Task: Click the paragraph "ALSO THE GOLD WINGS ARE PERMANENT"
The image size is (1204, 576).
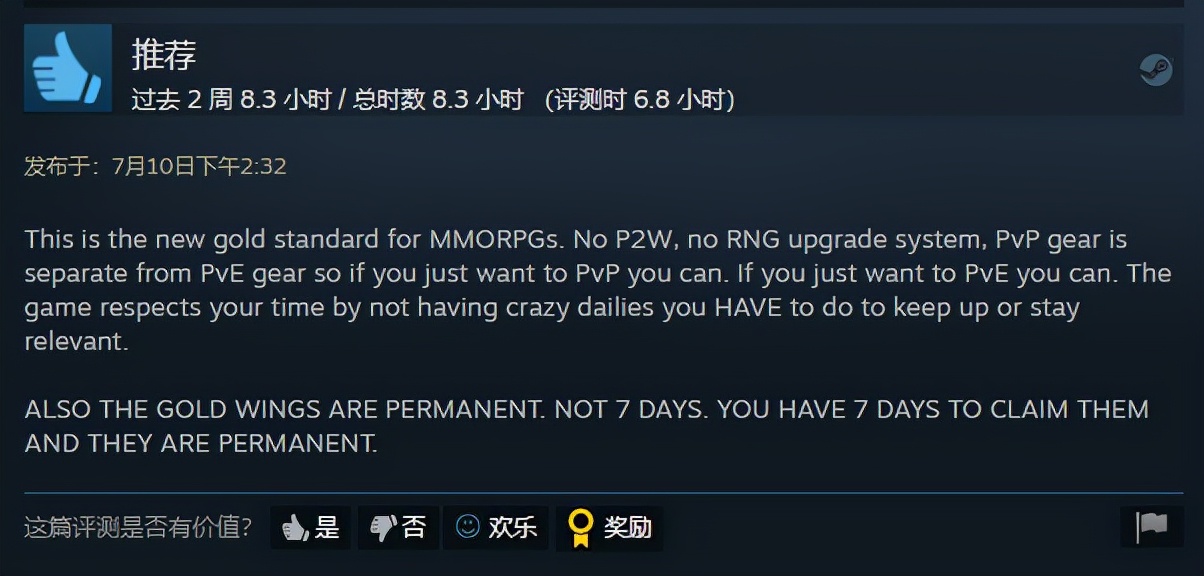Action: 586,427
